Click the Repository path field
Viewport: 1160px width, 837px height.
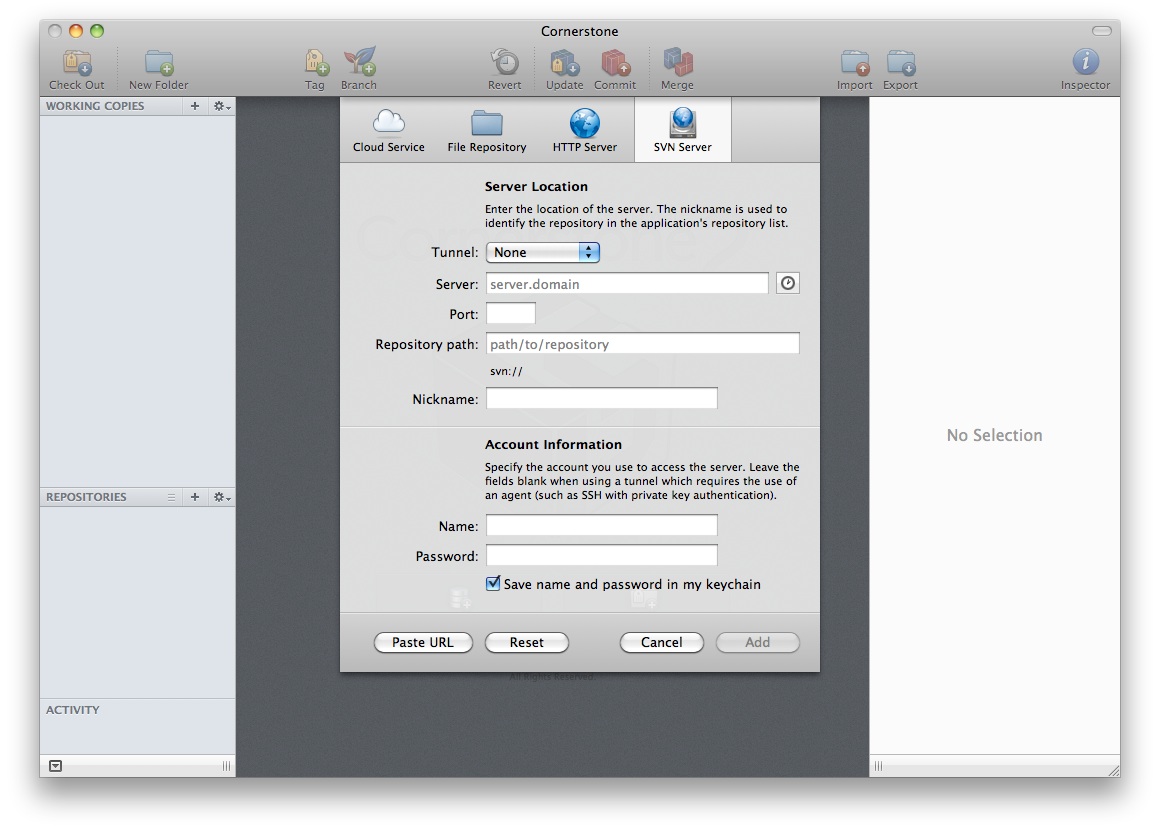tap(643, 343)
